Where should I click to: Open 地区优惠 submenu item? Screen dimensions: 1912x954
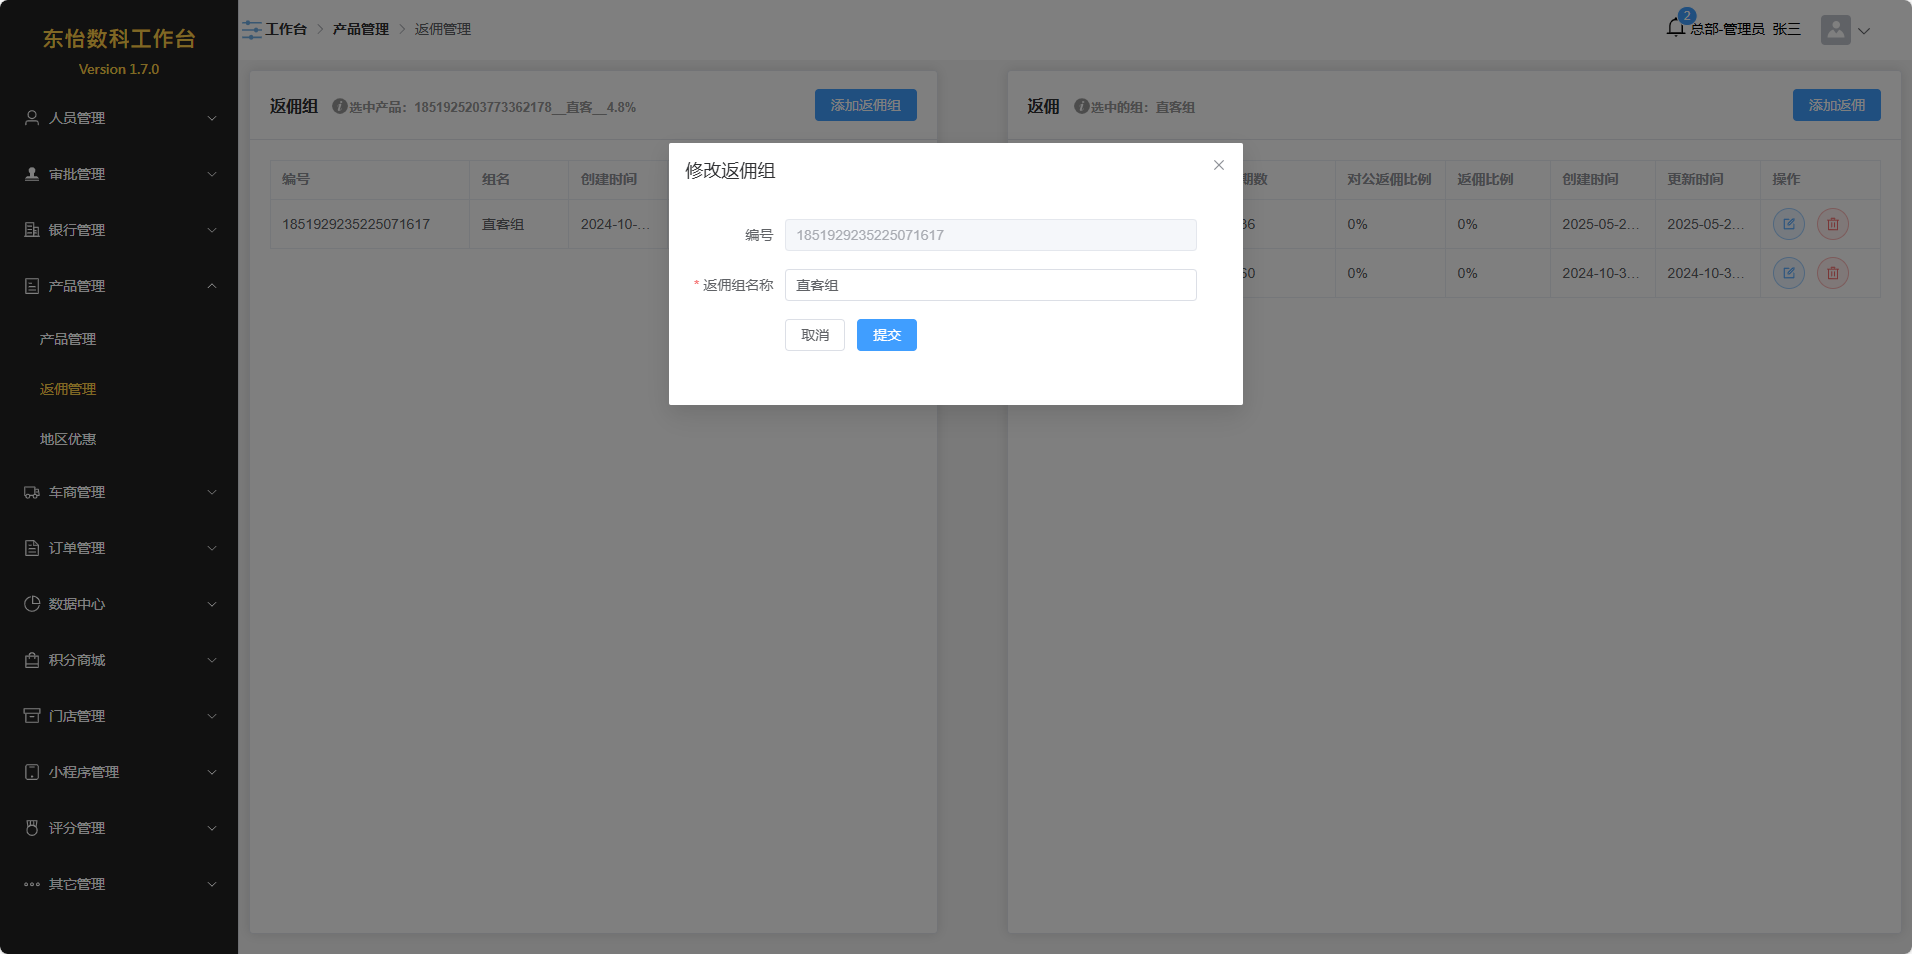68,439
